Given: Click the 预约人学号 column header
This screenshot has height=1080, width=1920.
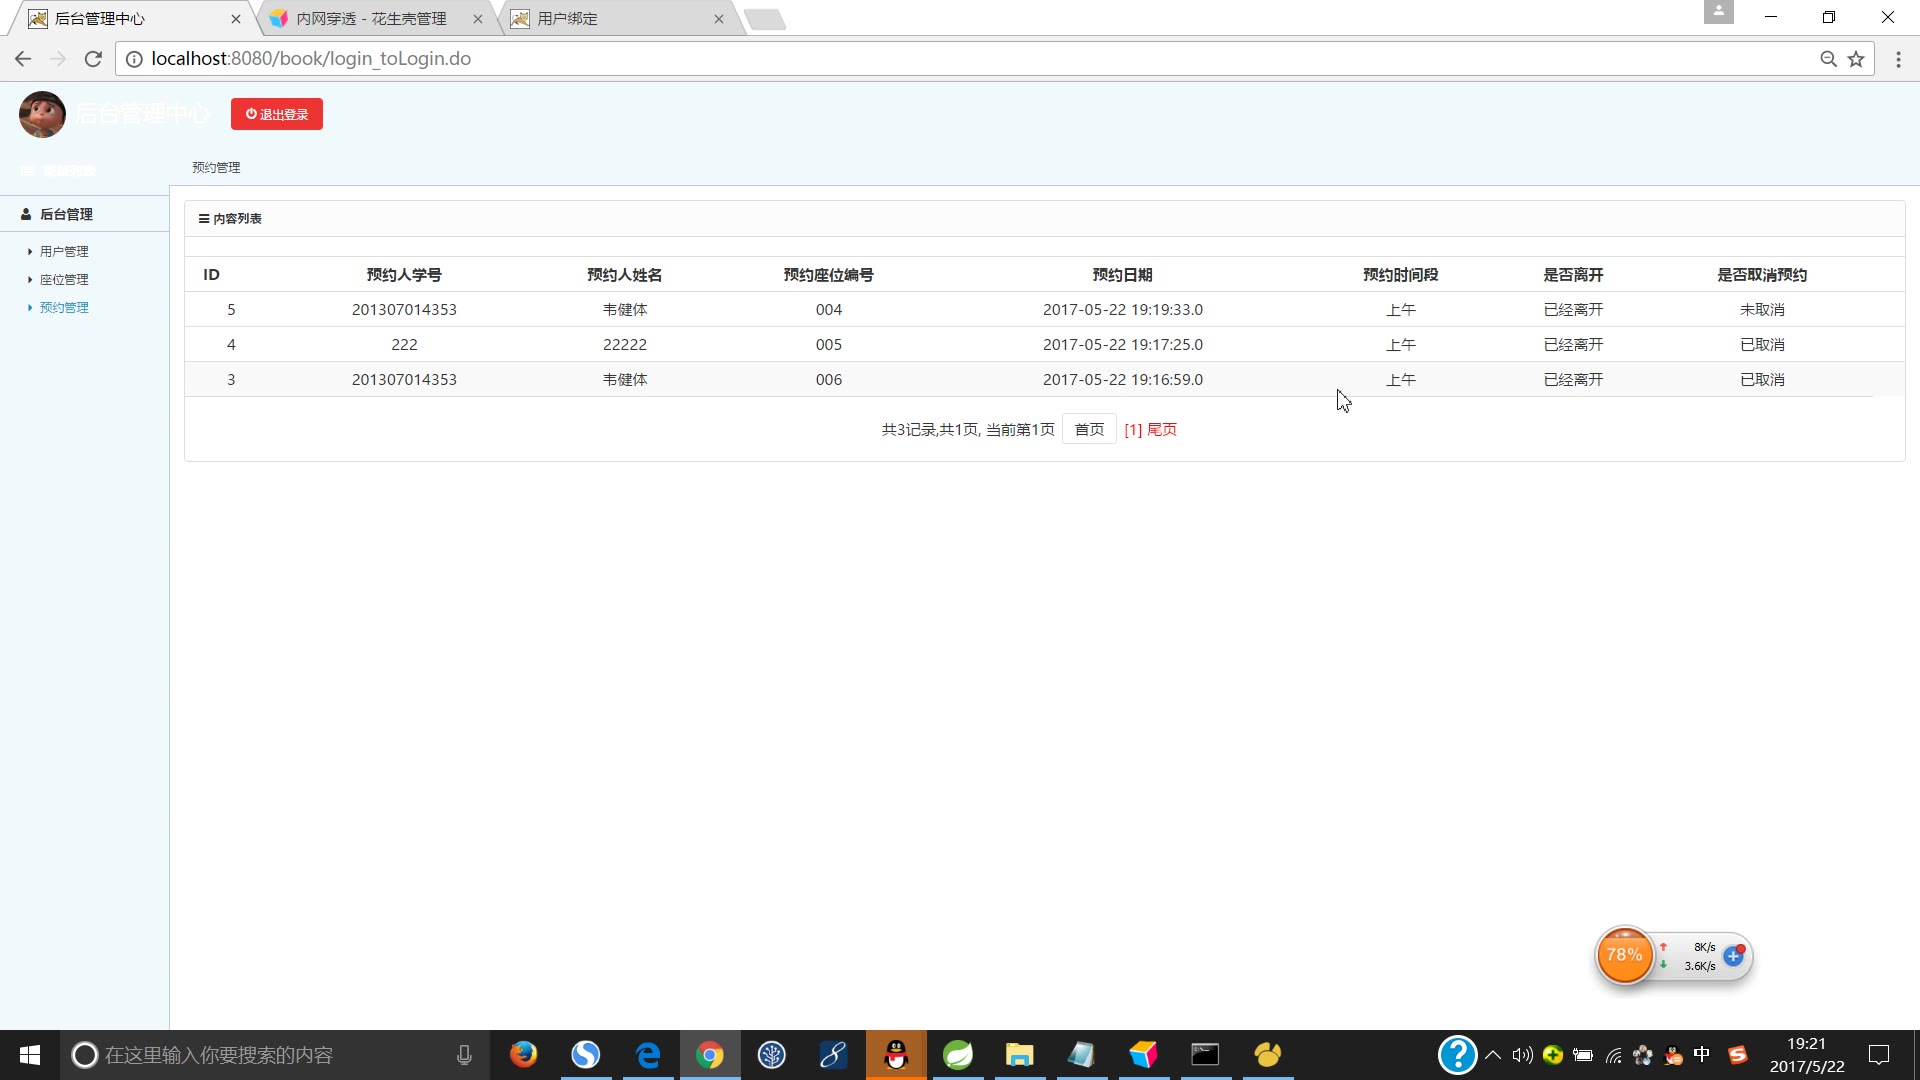Looking at the screenshot, I should tap(404, 274).
